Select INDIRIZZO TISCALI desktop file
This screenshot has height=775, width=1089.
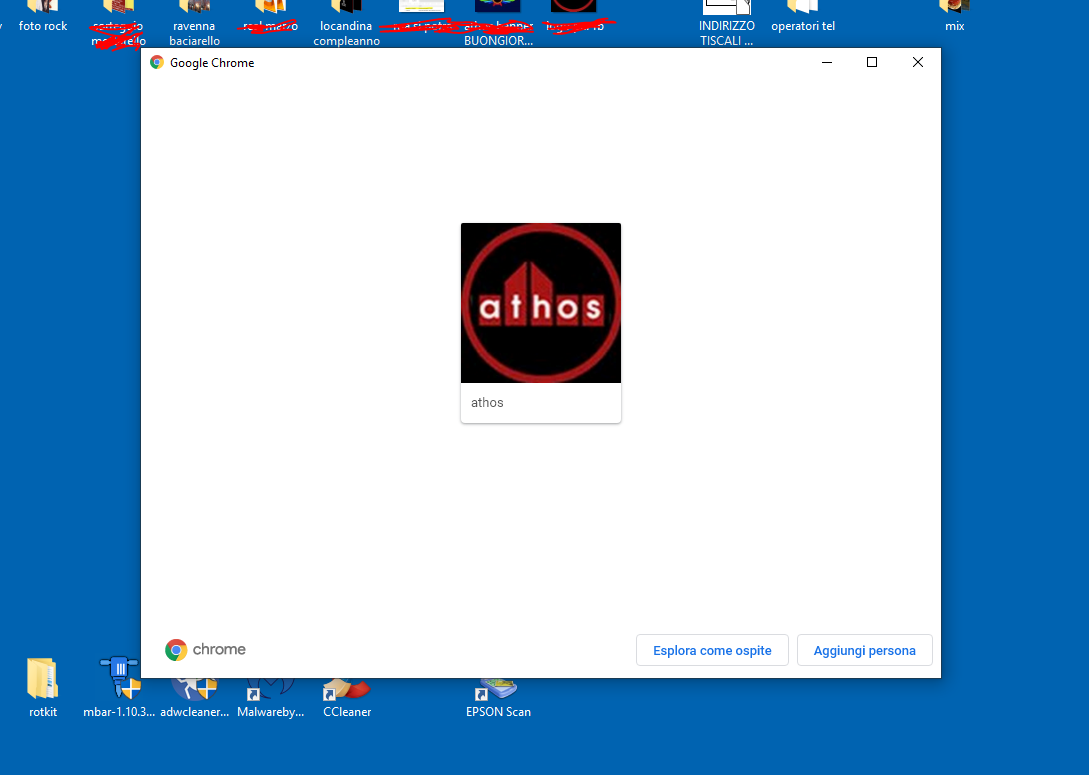click(x=726, y=23)
